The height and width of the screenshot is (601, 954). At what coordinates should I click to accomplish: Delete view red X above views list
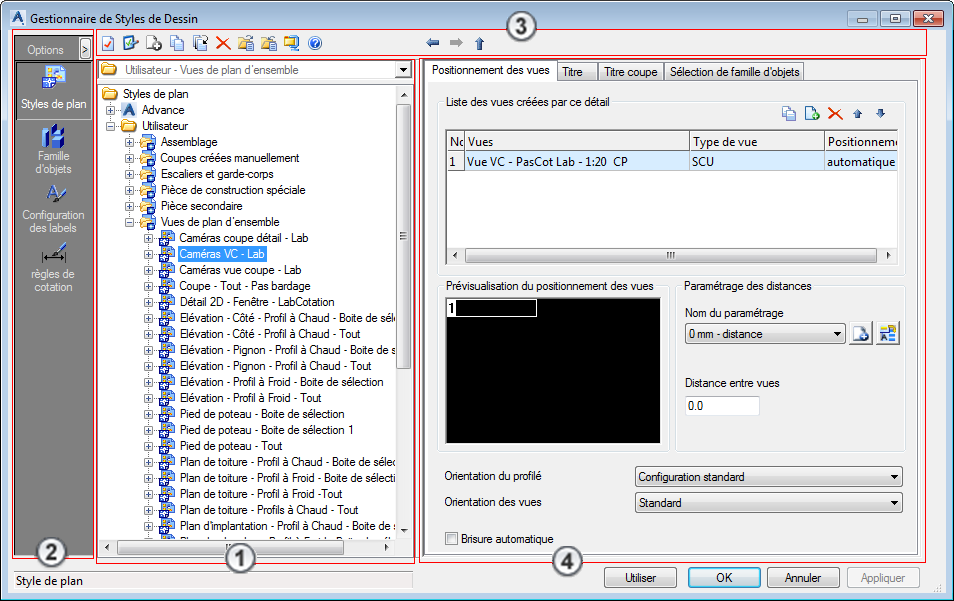(835, 114)
